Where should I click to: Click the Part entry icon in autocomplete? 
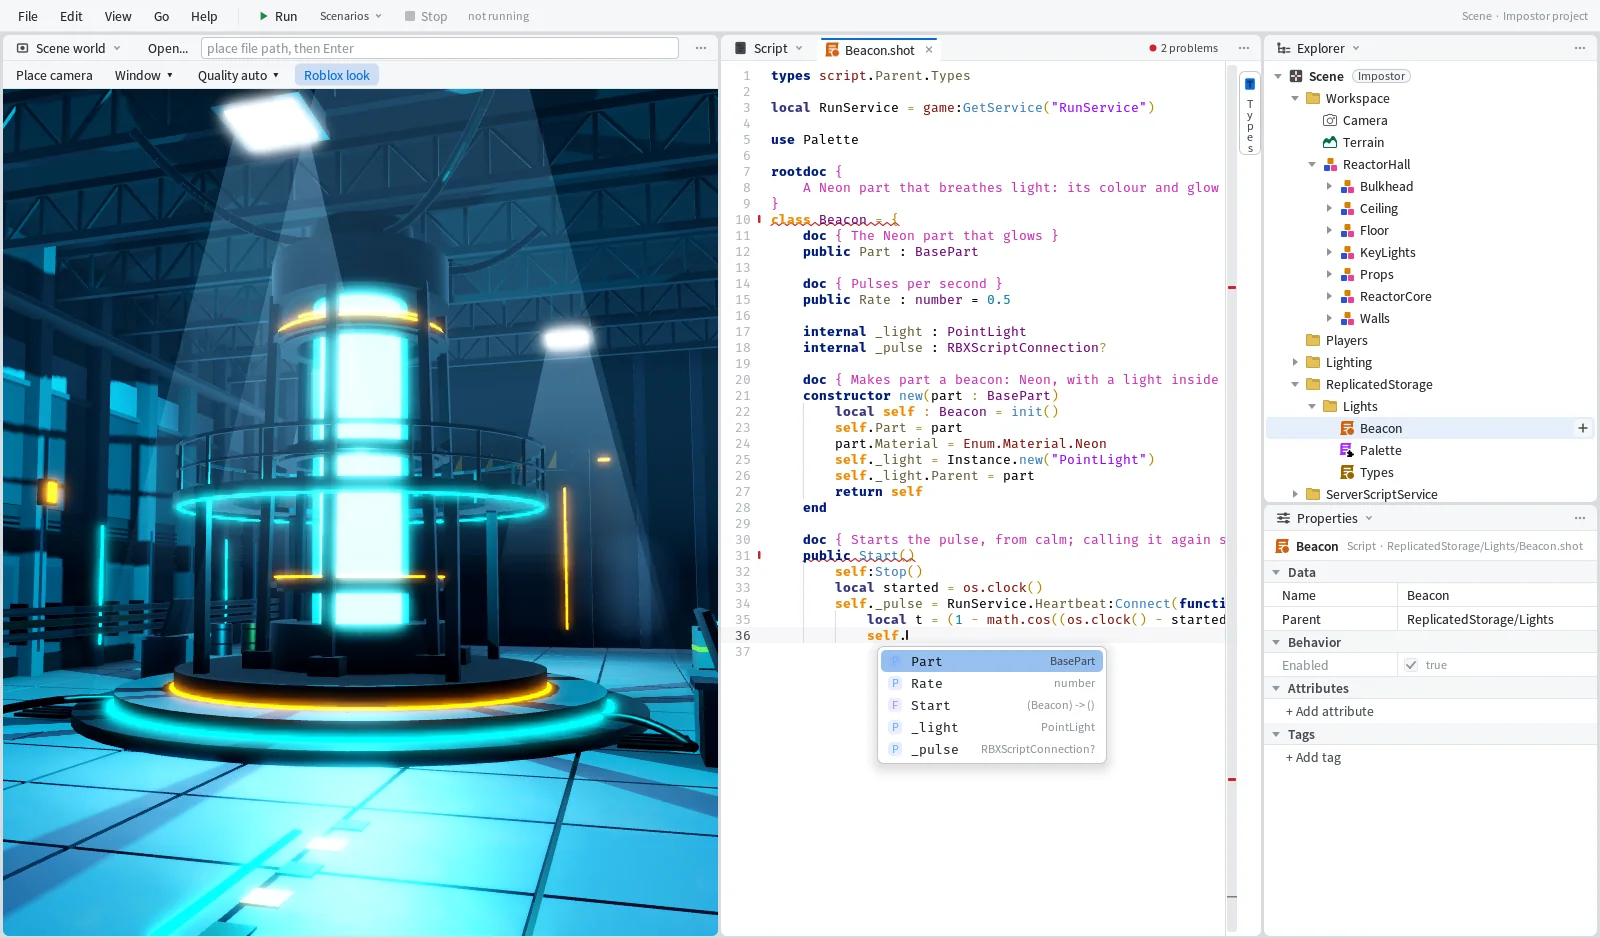click(x=896, y=661)
